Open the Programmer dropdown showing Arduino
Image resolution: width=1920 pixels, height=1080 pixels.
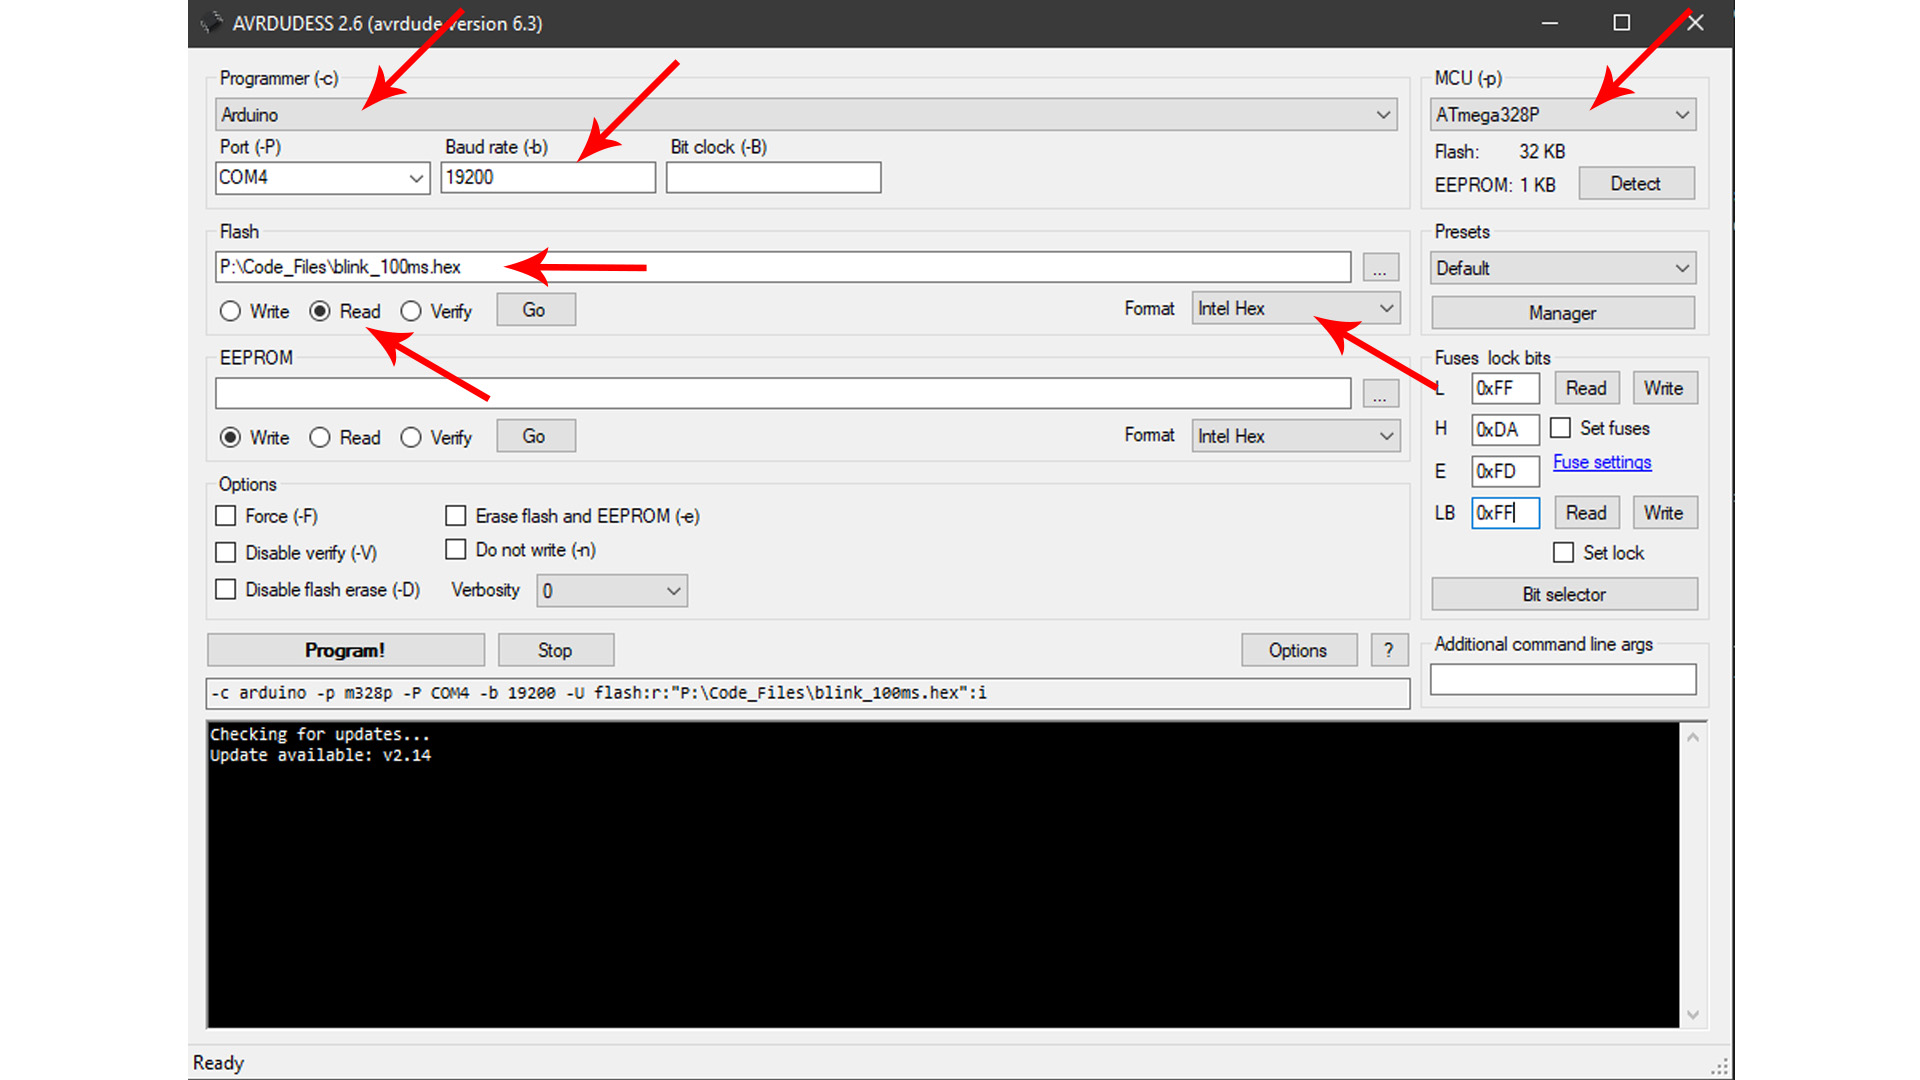(x=806, y=115)
